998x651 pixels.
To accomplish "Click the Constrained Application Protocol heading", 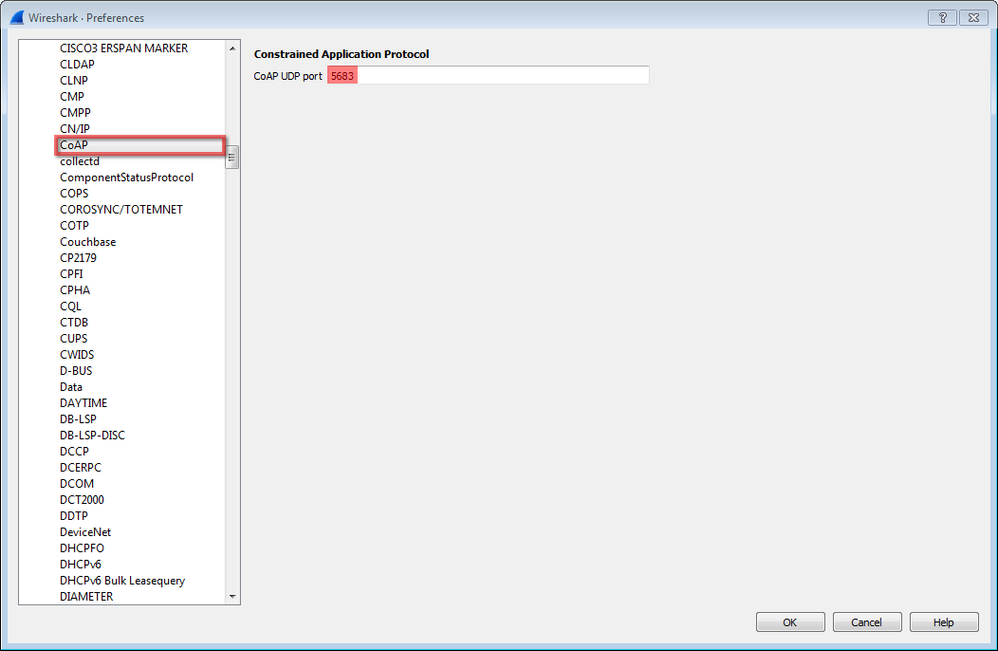I will pos(341,54).
